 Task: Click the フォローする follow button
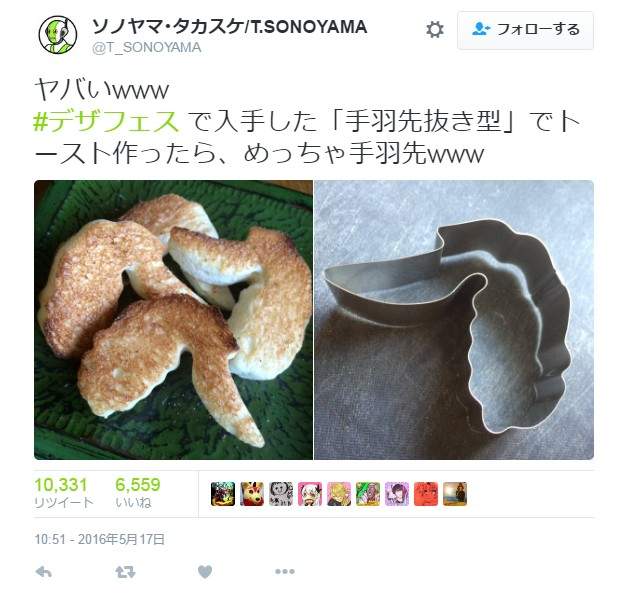(525, 30)
